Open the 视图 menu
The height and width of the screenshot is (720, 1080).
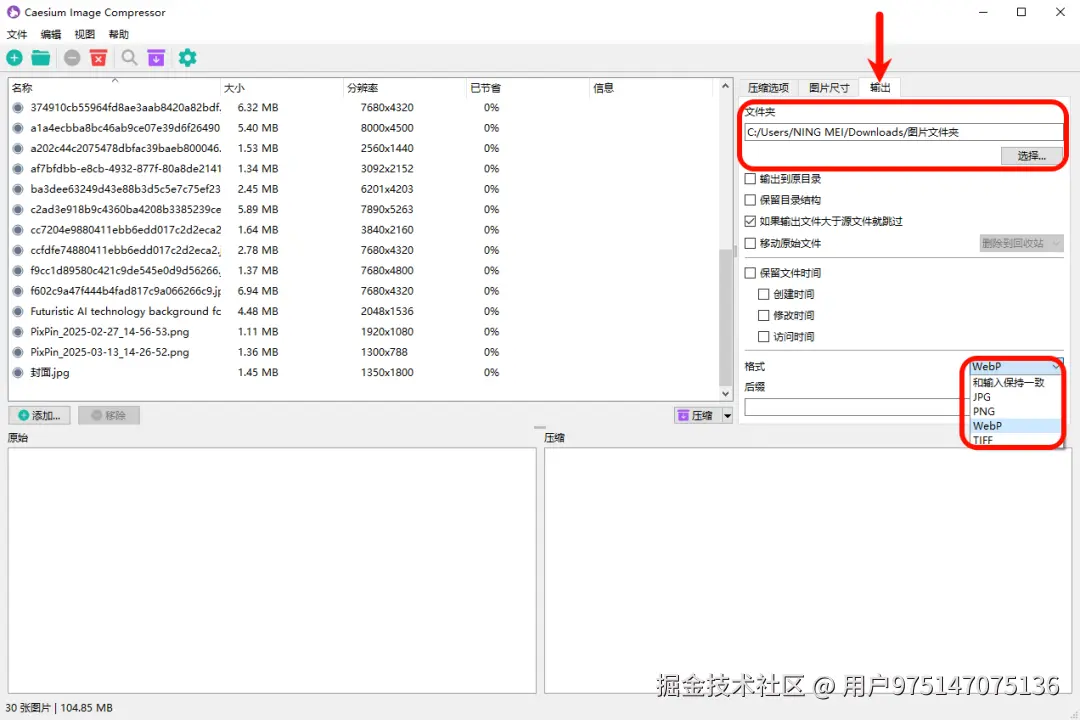tap(85, 34)
